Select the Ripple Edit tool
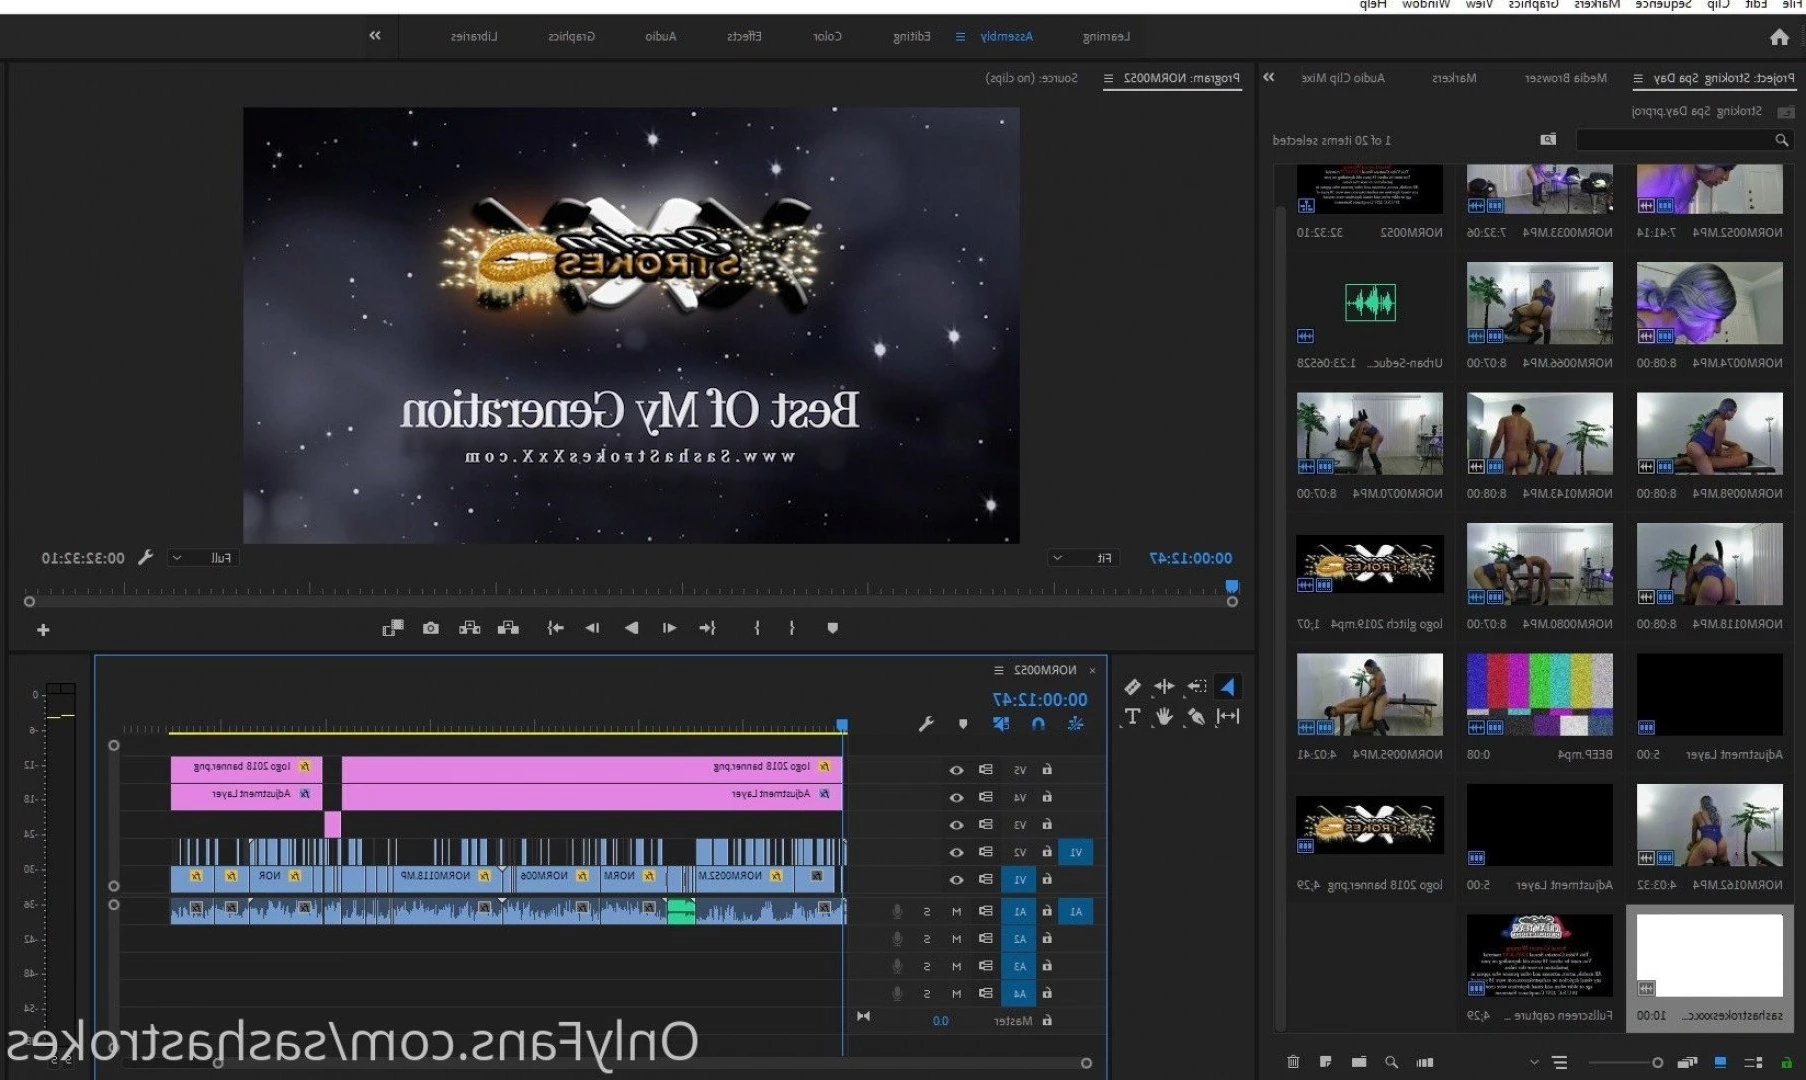This screenshot has width=1806, height=1080. pos(1164,687)
